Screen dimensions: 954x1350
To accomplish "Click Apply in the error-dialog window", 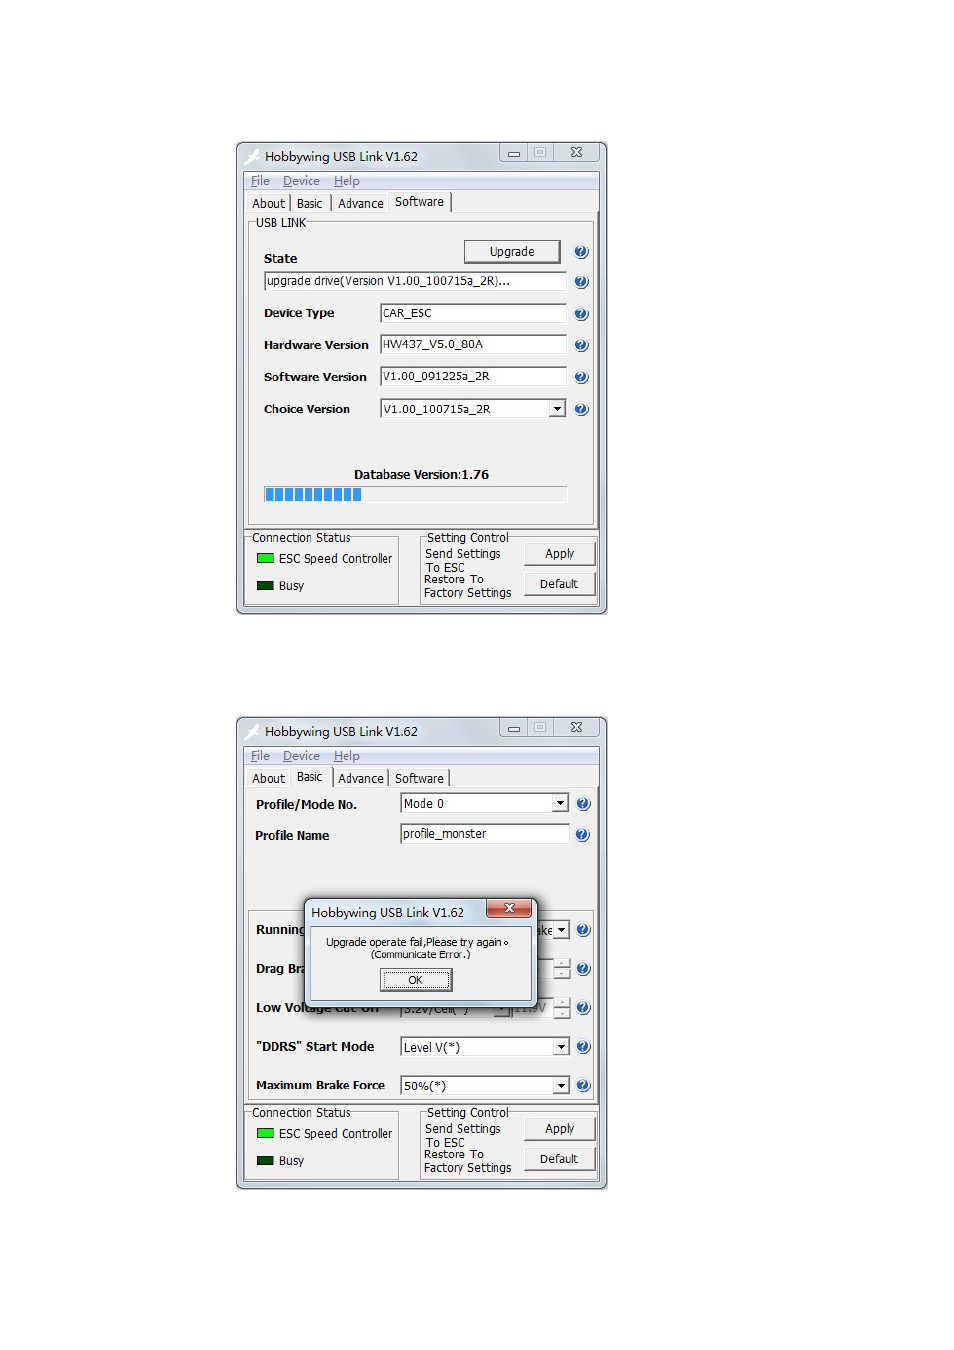I will pyautogui.click(x=559, y=1129).
